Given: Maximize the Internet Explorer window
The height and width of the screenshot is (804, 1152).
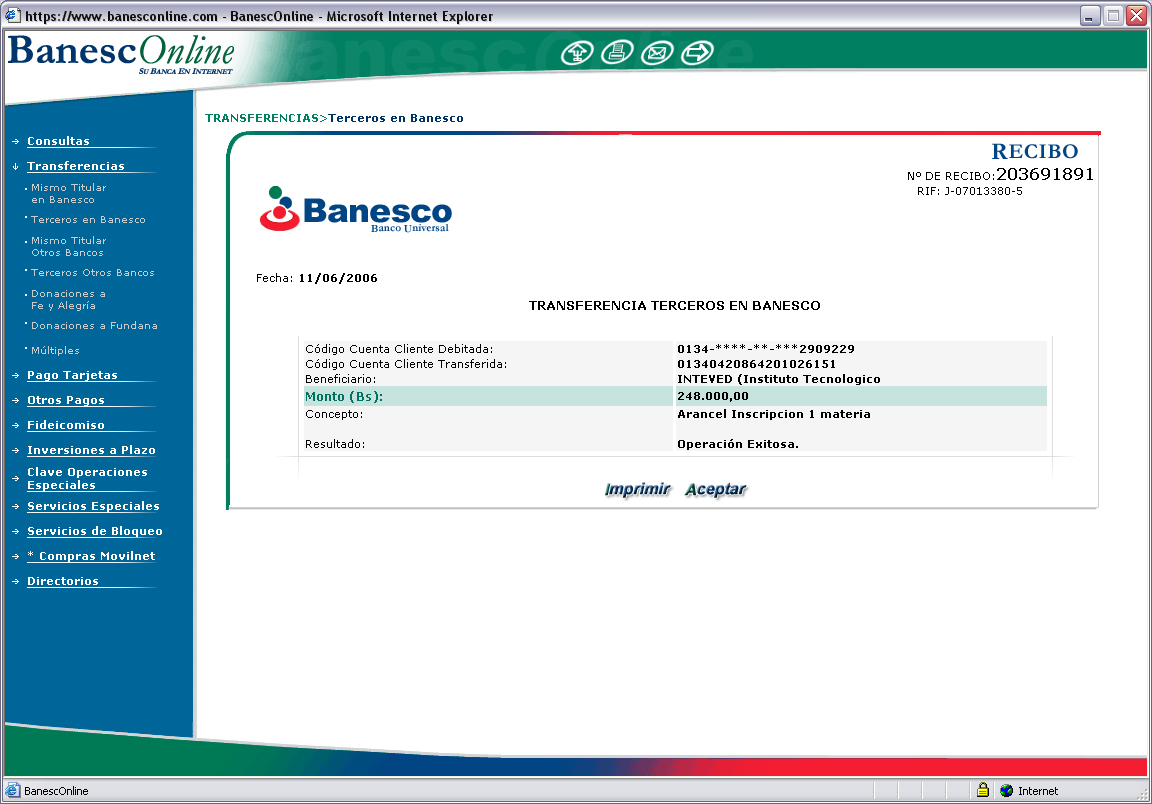Looking at the screenshot, I should click(1114, 15).
